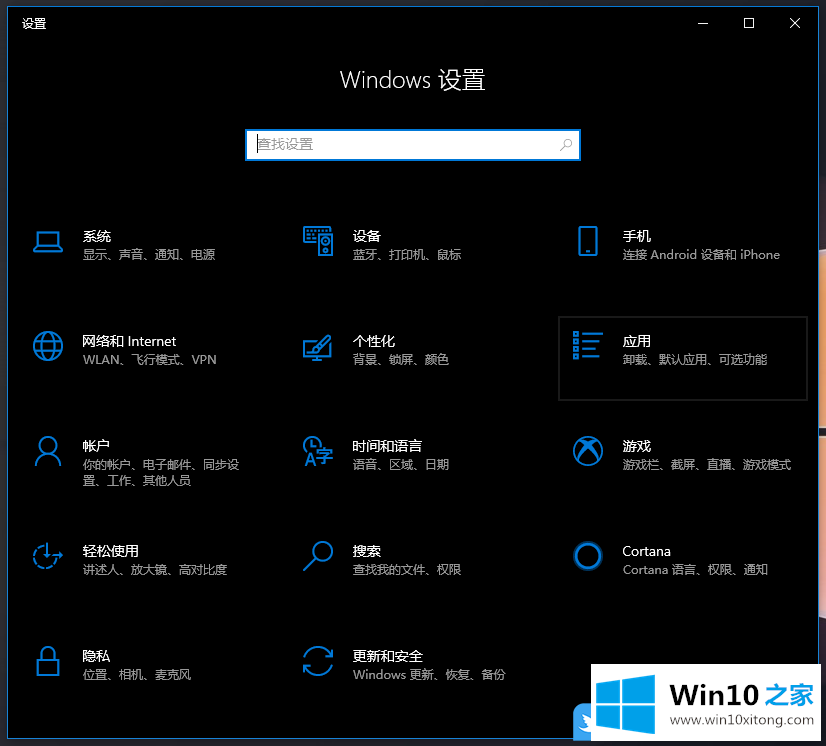The width and height of the screenshot is (826, 746).
Task: Click WLAN、飞行模式、VPN description
Action: click(150, 360)
